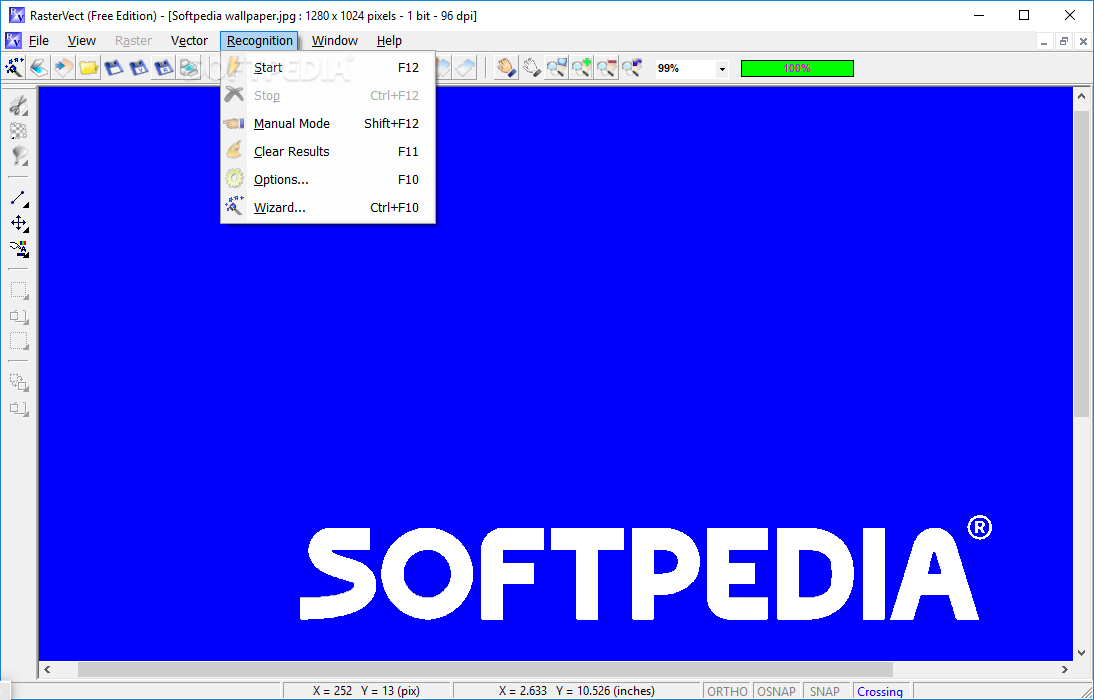Close the inner document window
This screenshot has width=1094, height=700.
click(x=1083, y=41)
